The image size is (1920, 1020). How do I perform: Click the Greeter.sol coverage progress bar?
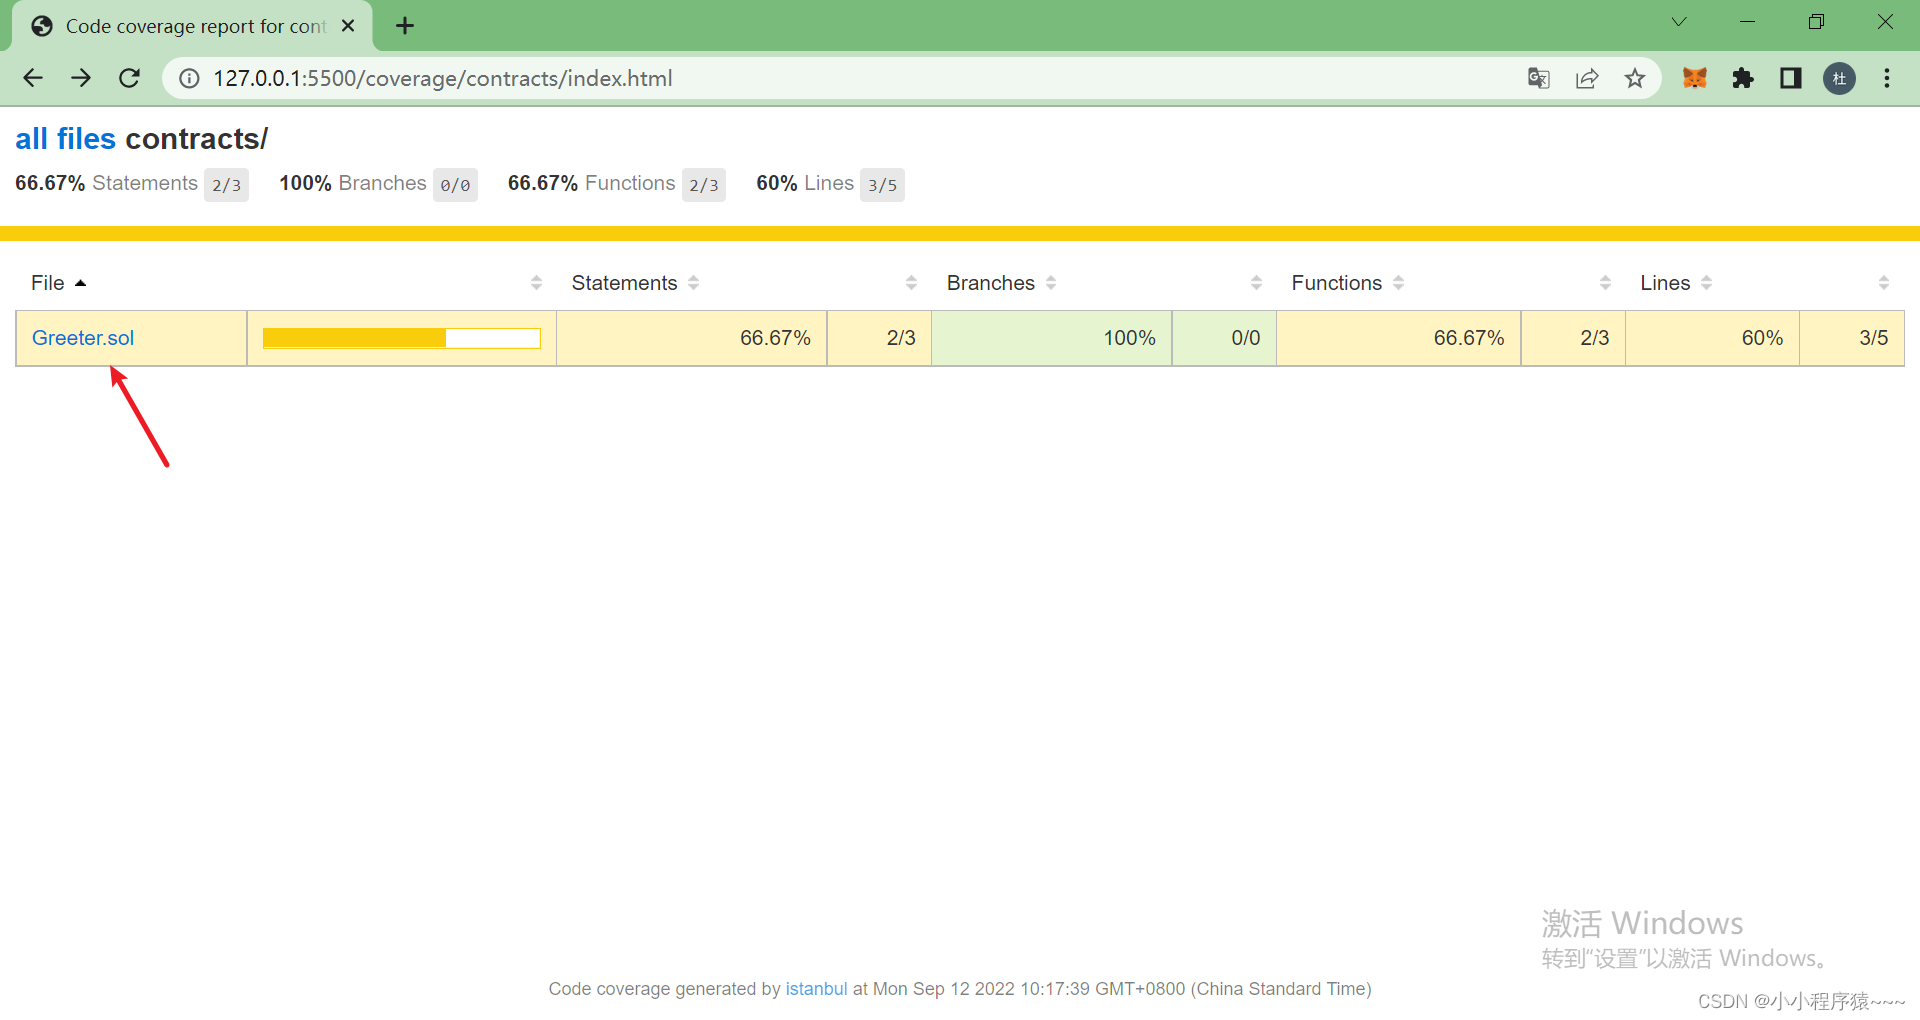(x=401, y=338)
